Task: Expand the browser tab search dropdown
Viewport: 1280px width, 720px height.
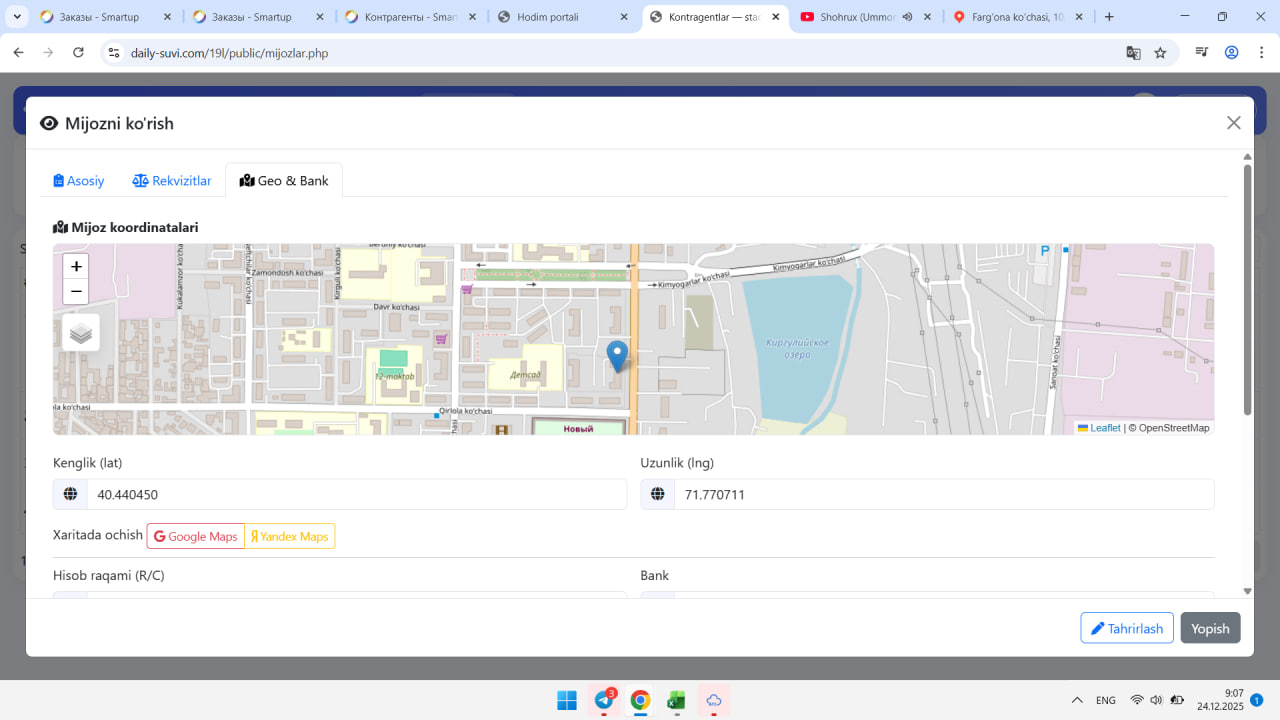Action: pyautogui.click(x=18, y=17)
